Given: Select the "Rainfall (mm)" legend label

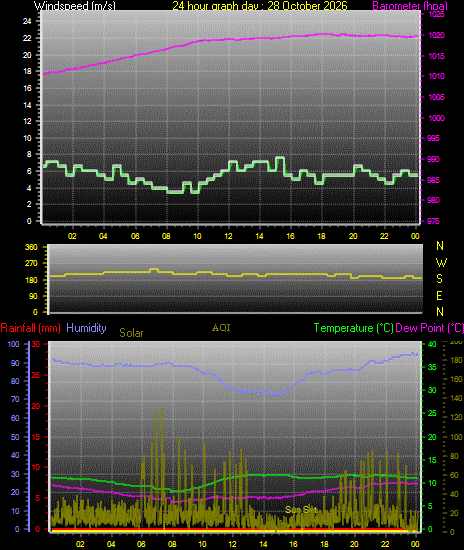Looking at the screenshot, I should 31,328.
